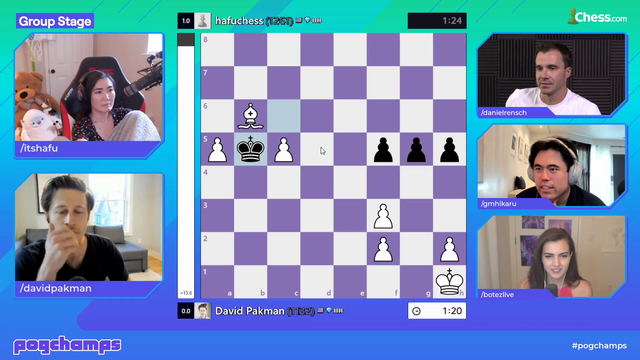Click the hafuchess player avatar

[x=202, y=21]
